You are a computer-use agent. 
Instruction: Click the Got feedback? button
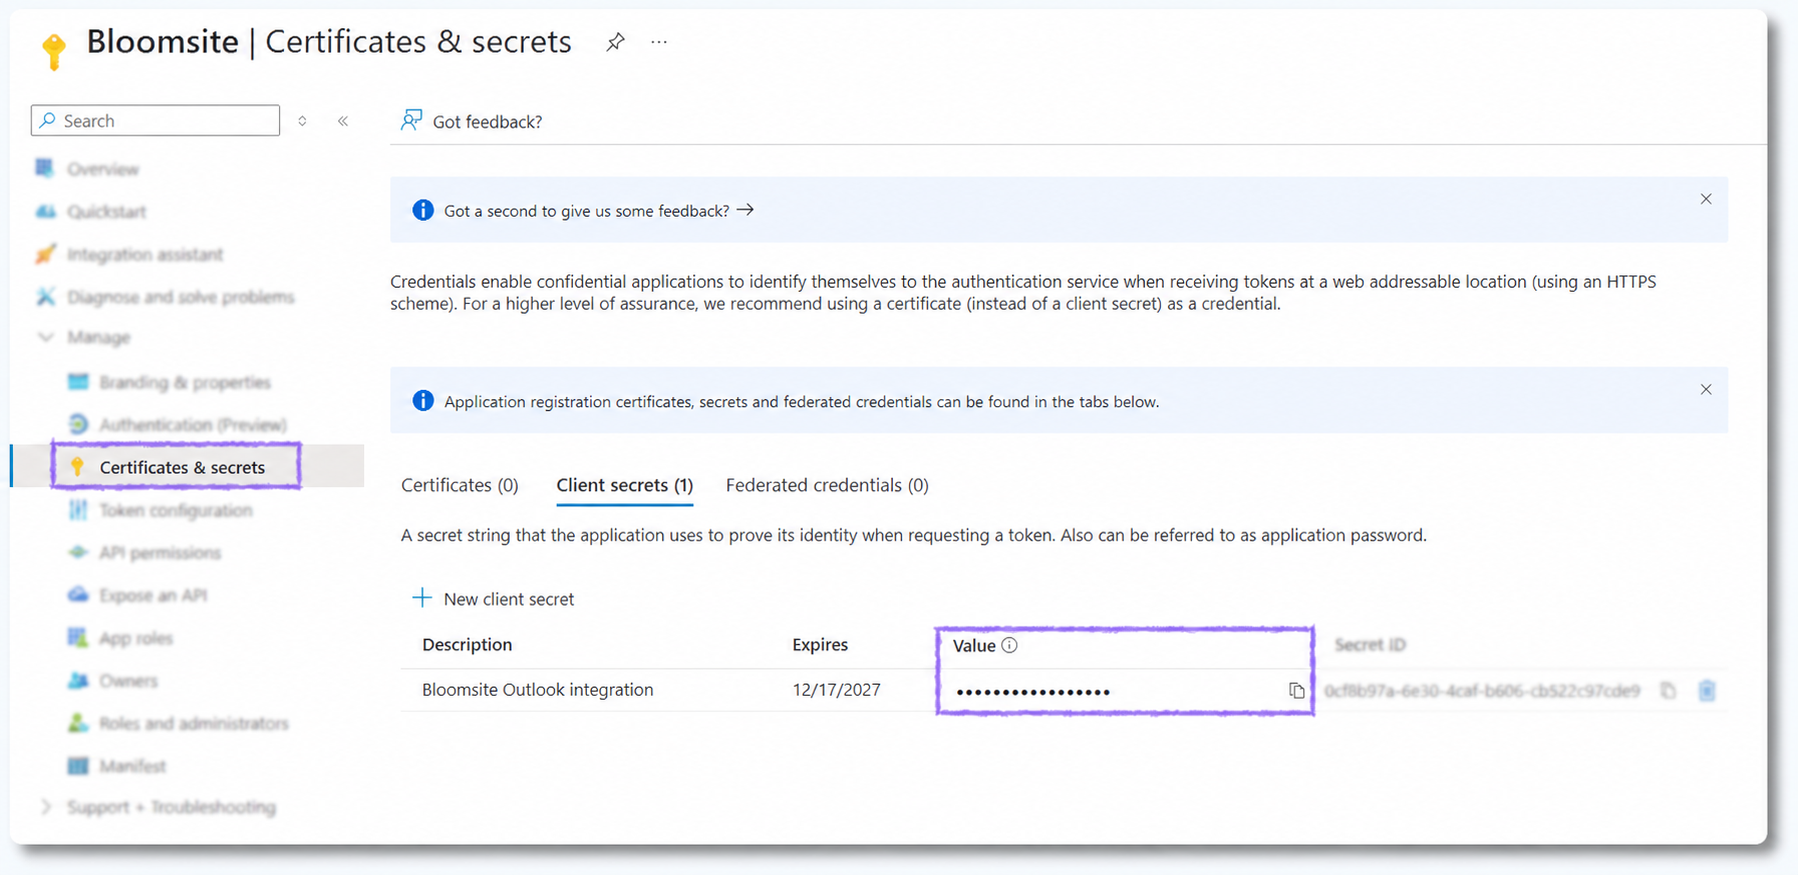coord(471,121)
